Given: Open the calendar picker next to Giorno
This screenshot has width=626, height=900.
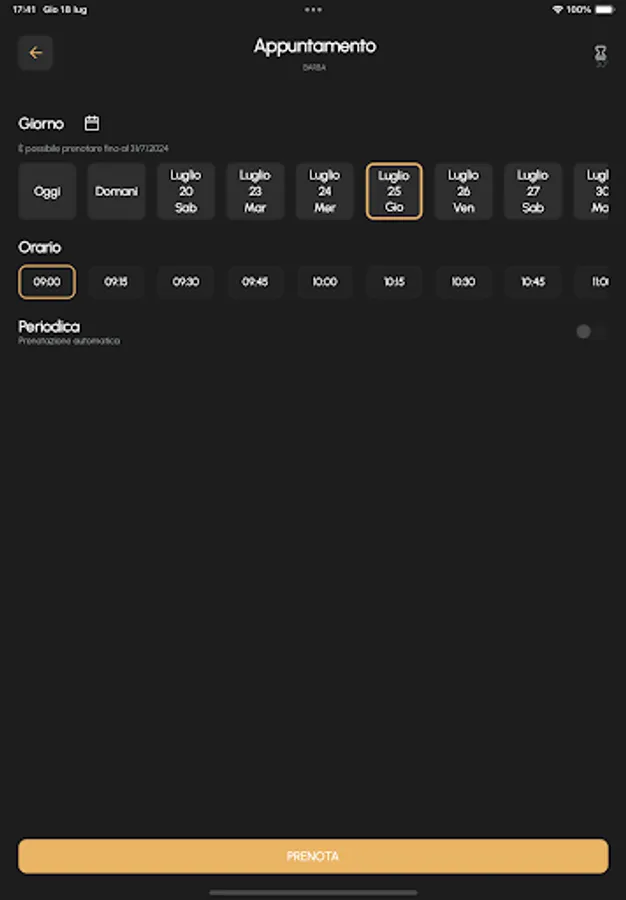Looking at the screenshot, I should point(92,123).
